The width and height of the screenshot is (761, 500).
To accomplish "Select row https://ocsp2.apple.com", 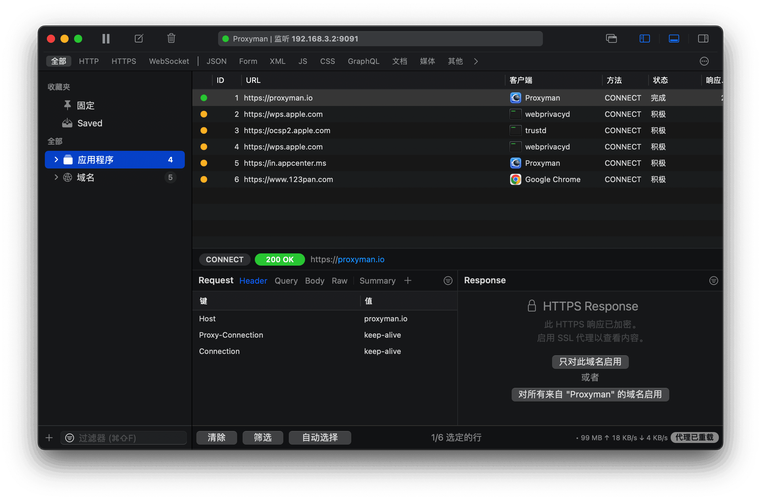I will tap(457, 130).
